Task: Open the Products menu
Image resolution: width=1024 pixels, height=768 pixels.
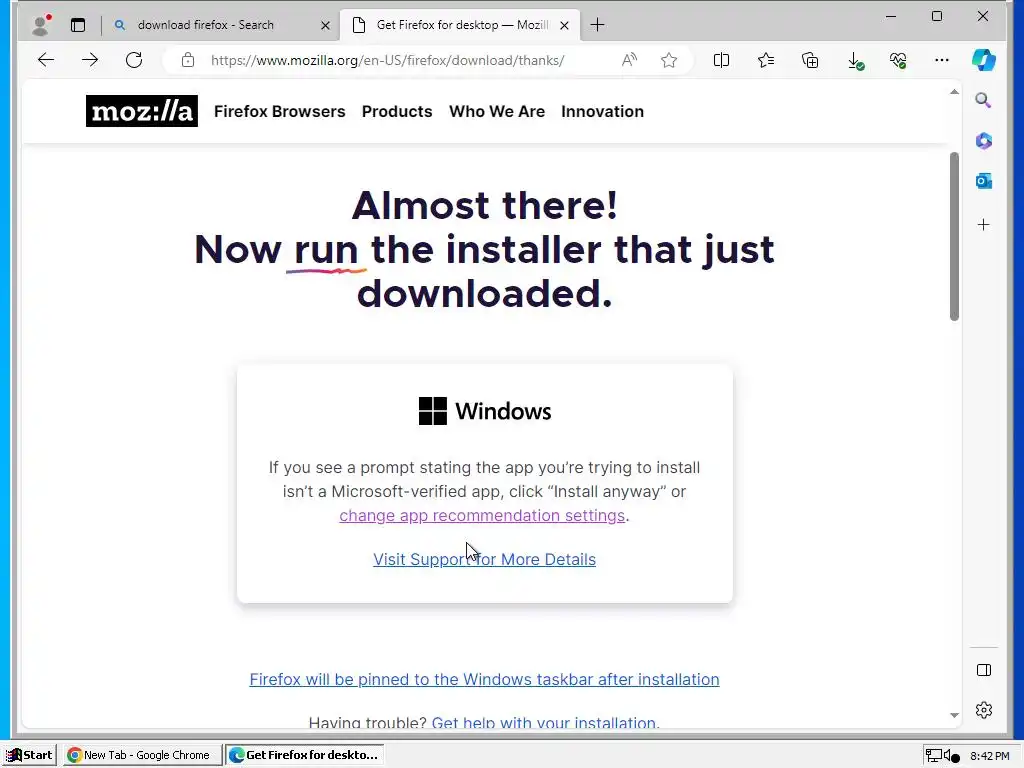Action: (397, 112)
